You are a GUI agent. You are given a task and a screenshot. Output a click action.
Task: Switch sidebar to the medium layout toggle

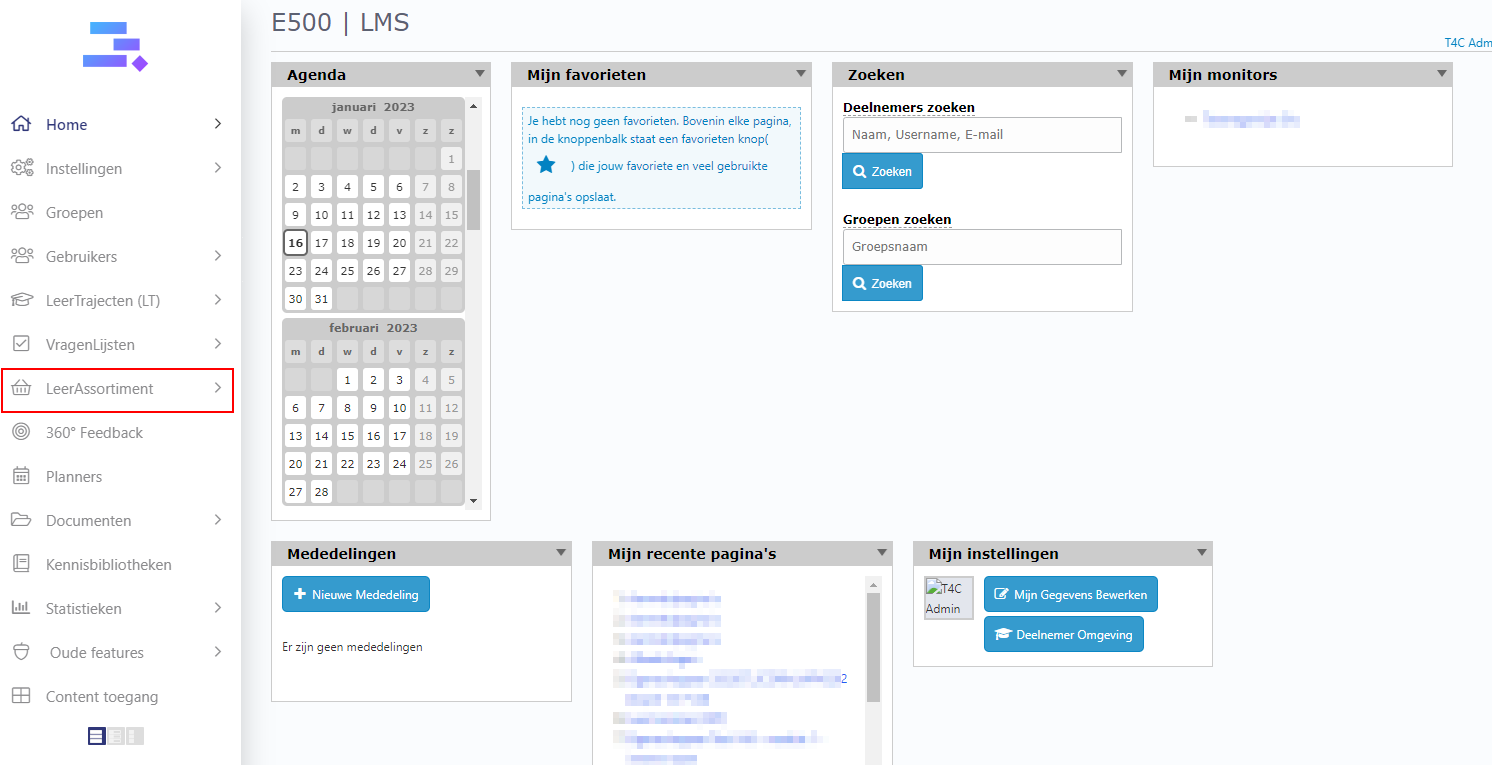[116, 736]
